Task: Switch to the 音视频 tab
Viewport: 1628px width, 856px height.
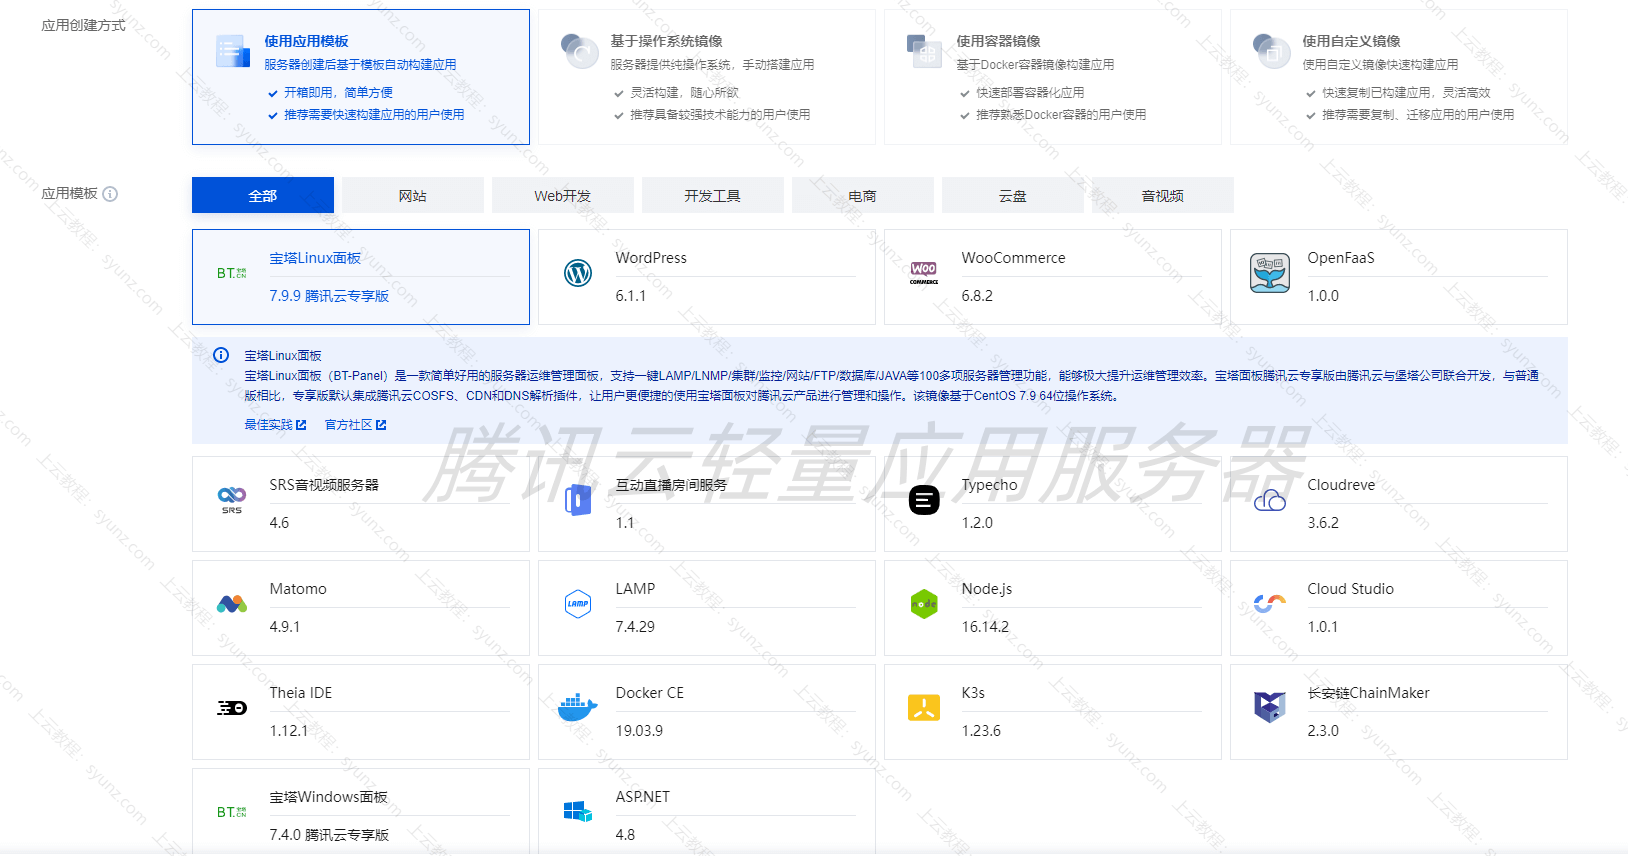Action: click(1163, 195)
